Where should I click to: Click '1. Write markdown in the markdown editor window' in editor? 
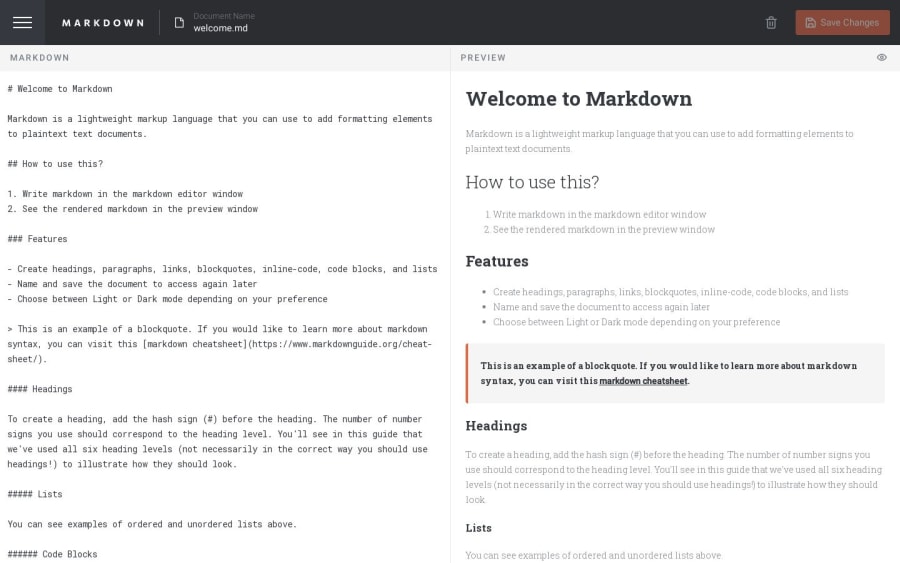tap(125, 194)
